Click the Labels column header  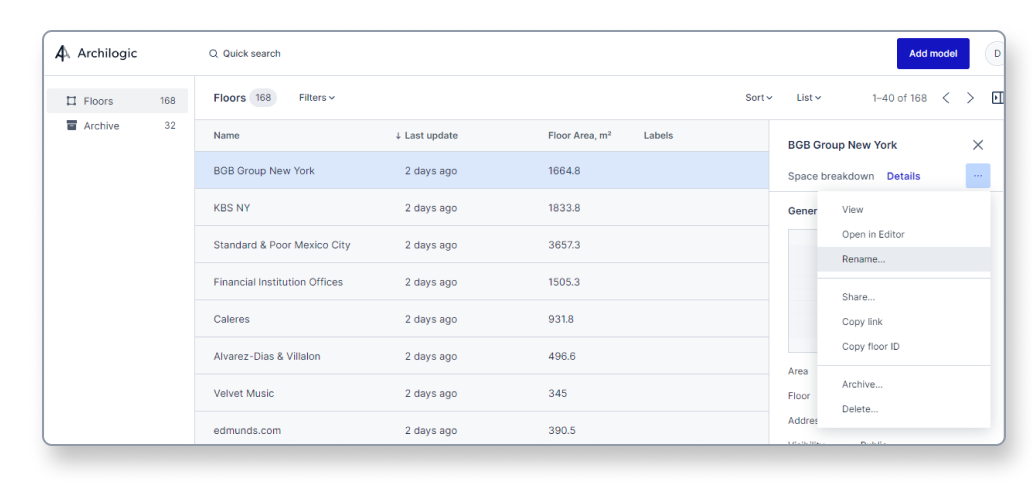pyautogui.click(x=658, y=136)
